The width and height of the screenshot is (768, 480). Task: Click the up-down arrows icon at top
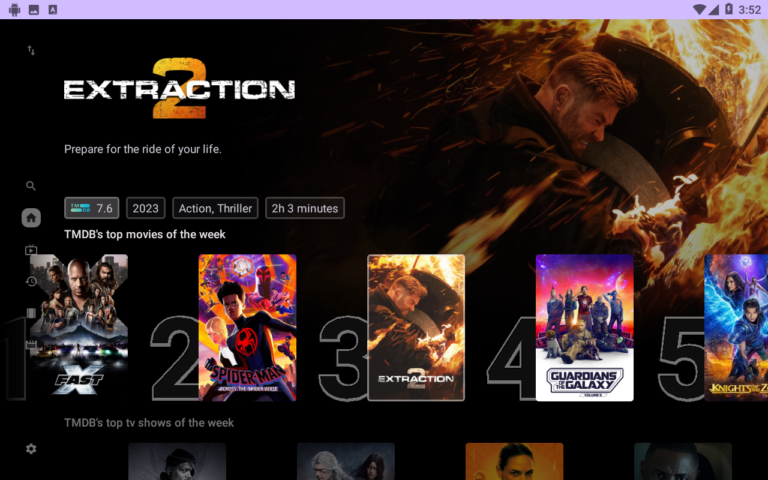pos(31,50)
